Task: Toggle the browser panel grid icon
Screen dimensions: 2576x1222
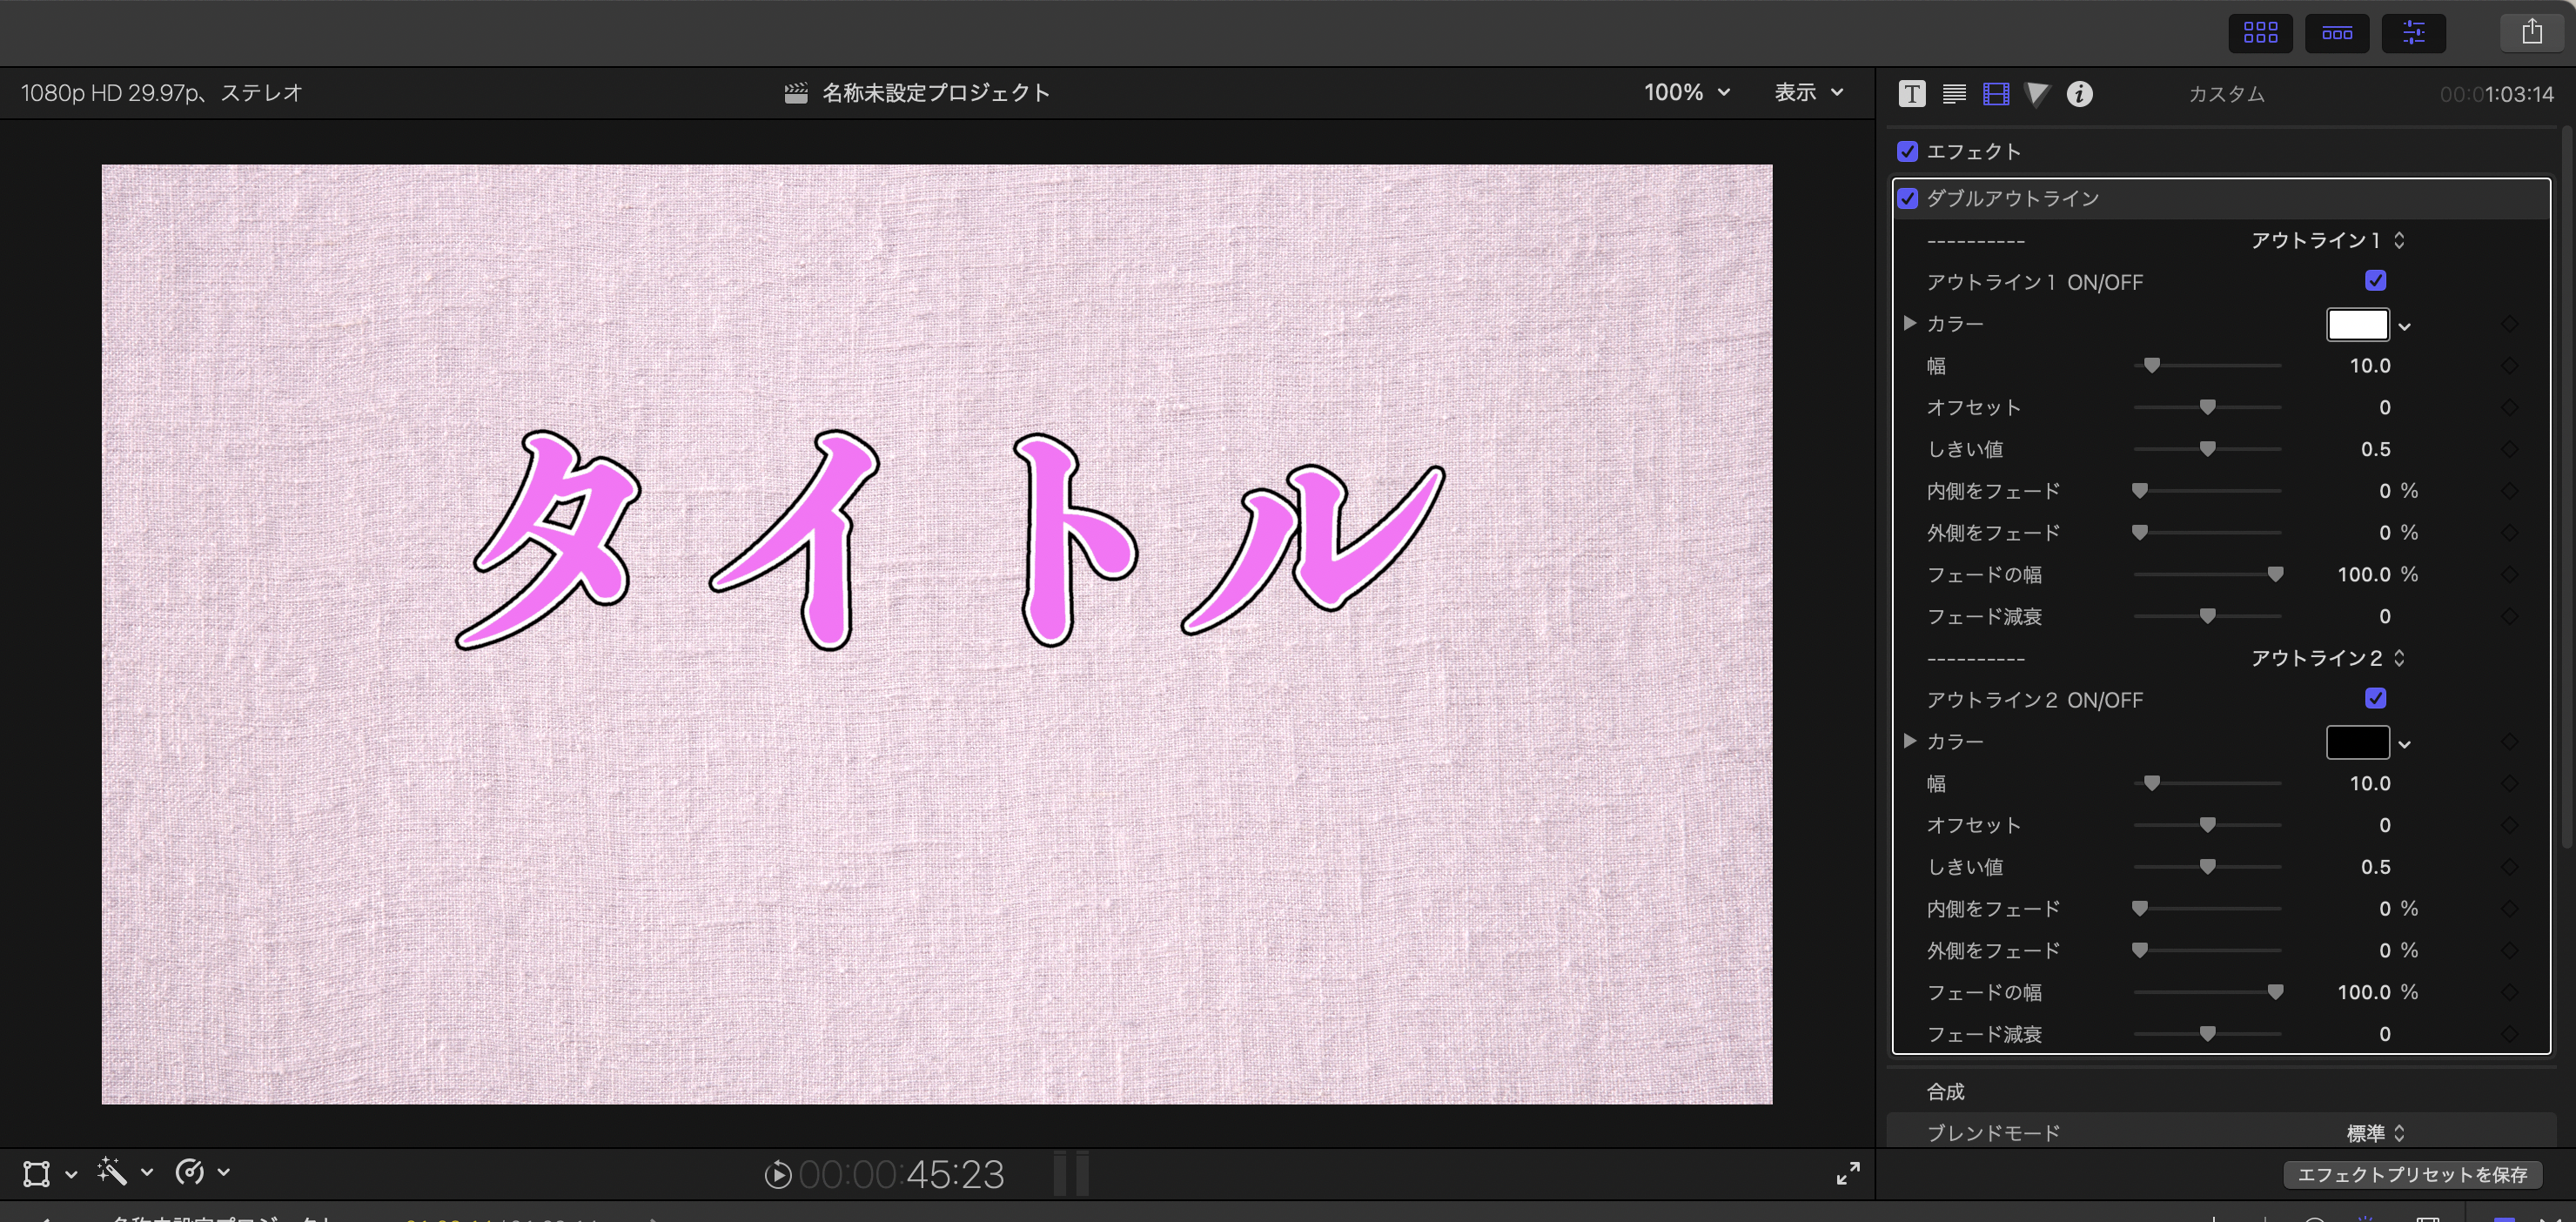Action: pyautogui.click(x=2260, y=33)
